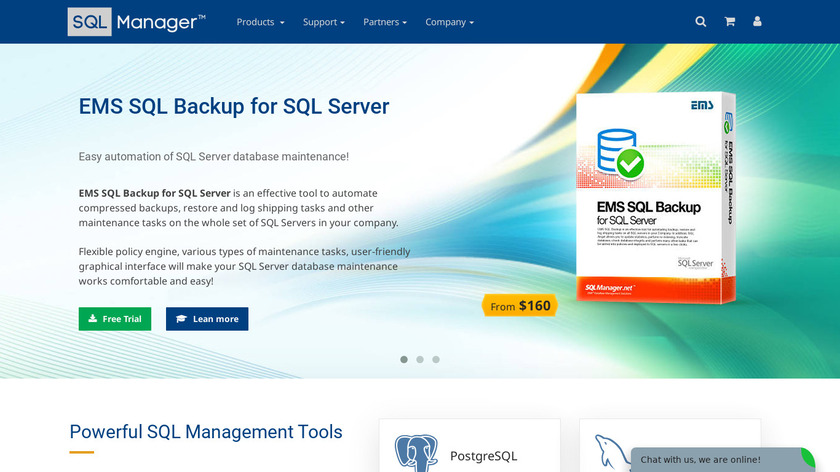Viewport: 840px width, 472px height.
Task: Click 'Easy automation of SQL Server database maintenance!' text
Action: (x=214, y=156)
